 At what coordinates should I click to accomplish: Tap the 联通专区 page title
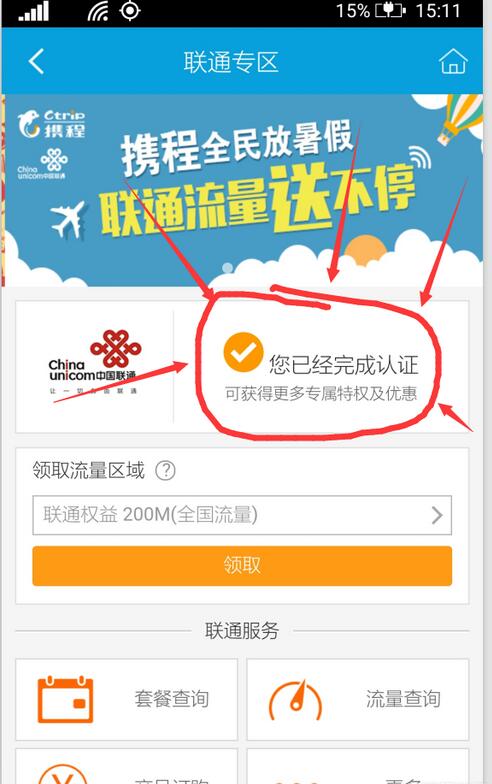pos(230,62)
